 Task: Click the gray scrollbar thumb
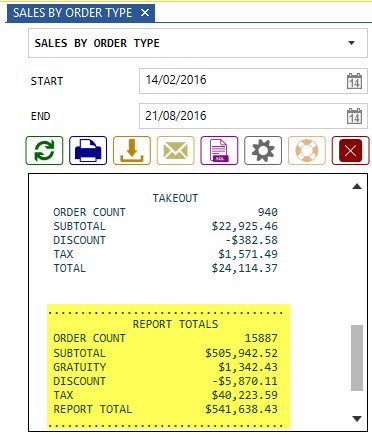(357, 358)
